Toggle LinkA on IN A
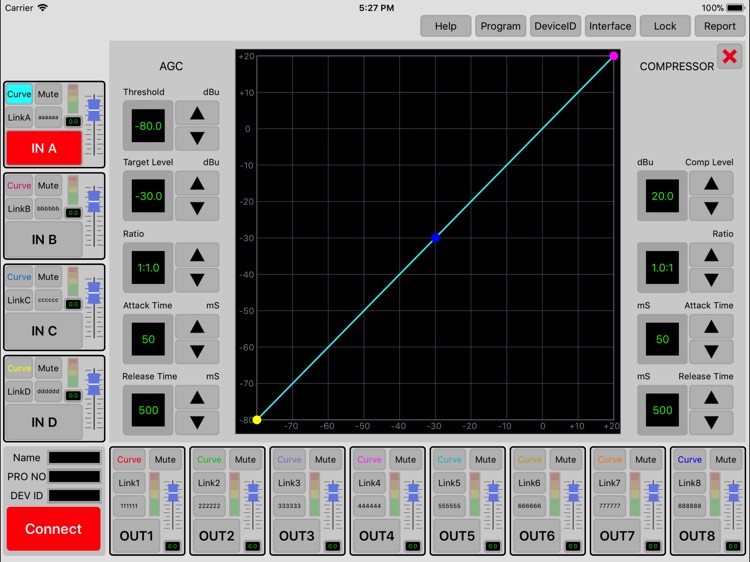The image size is (750, 562). pos(19,117)
